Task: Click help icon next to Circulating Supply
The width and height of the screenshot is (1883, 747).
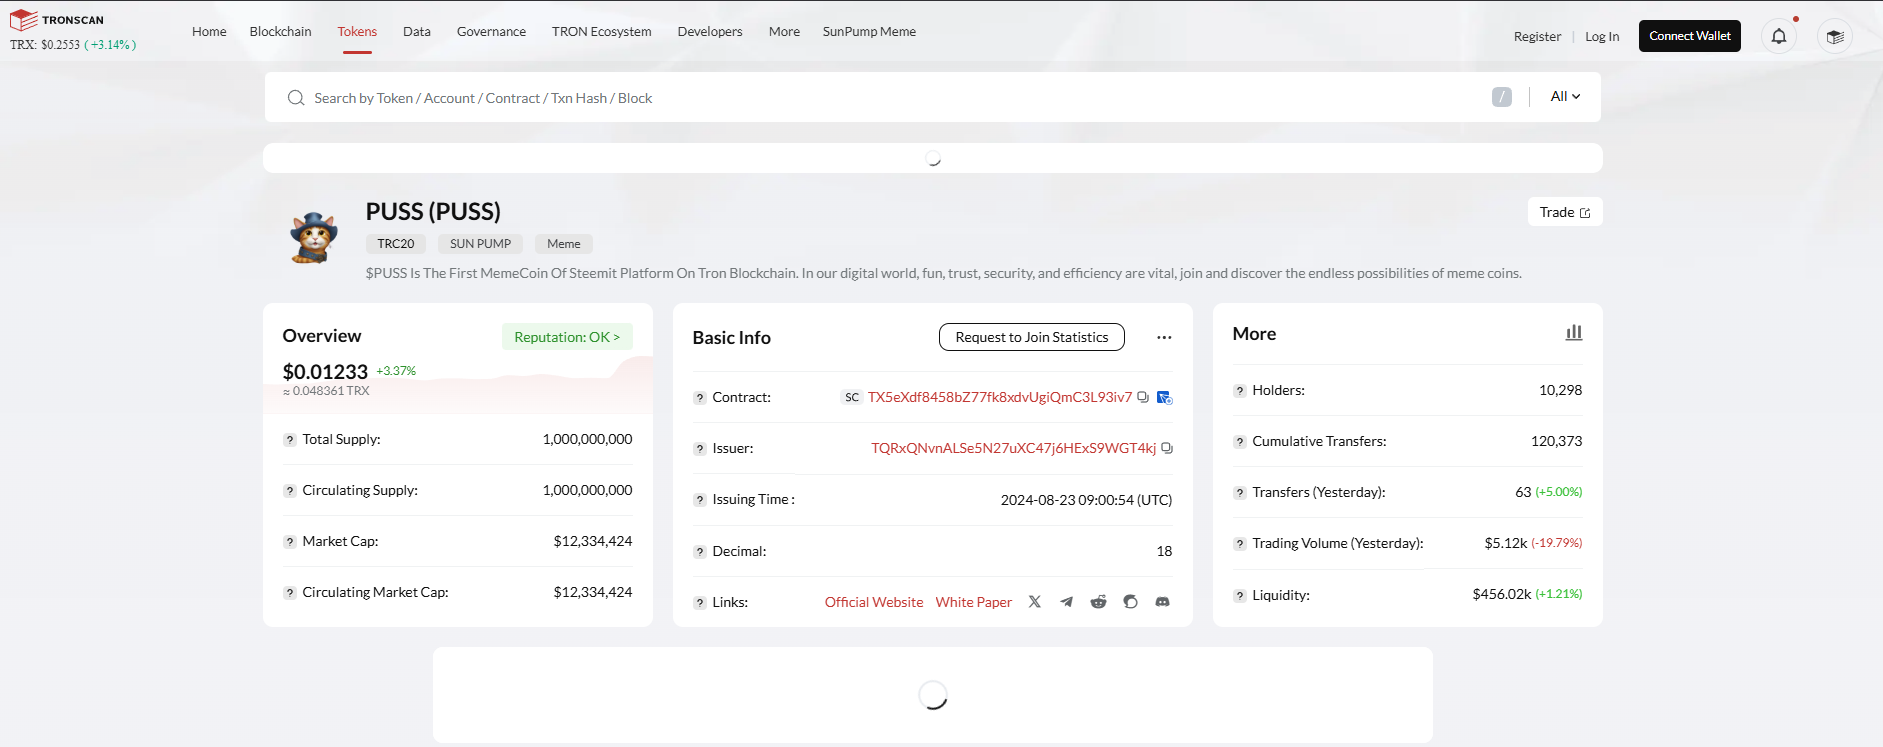Action: coord(290,491)
